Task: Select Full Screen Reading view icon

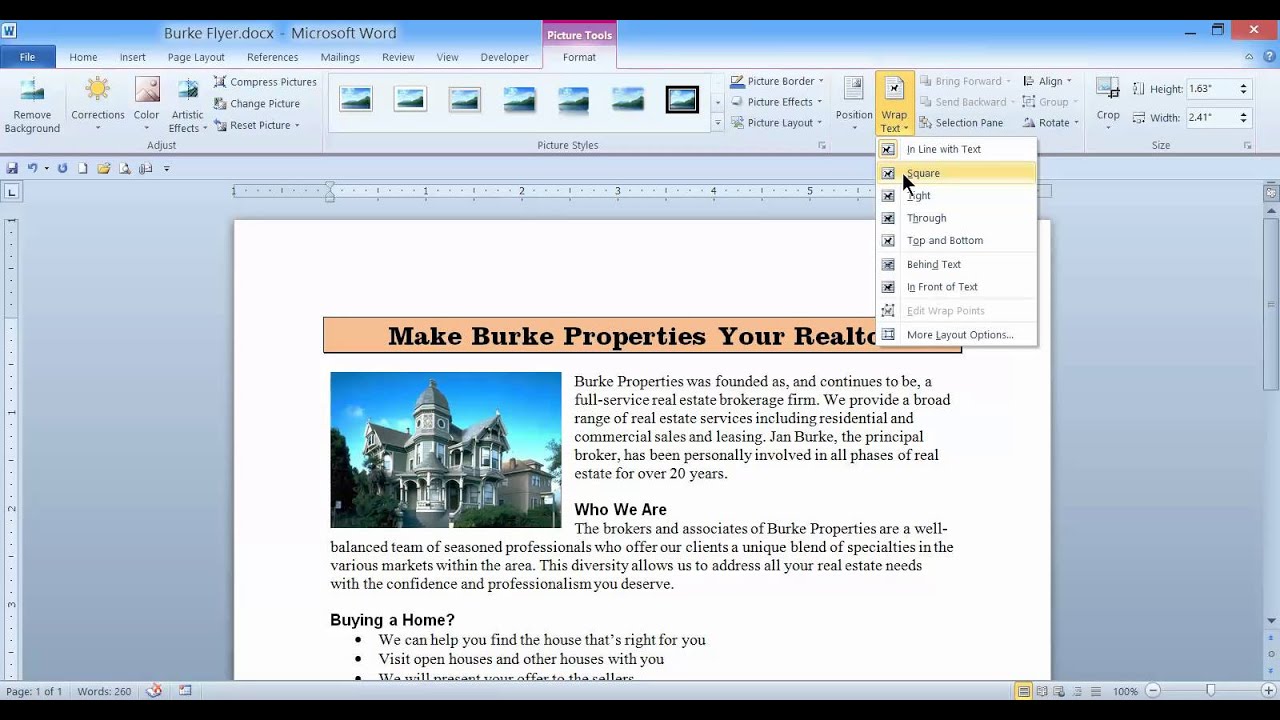Action: (x=1042, y=691)
